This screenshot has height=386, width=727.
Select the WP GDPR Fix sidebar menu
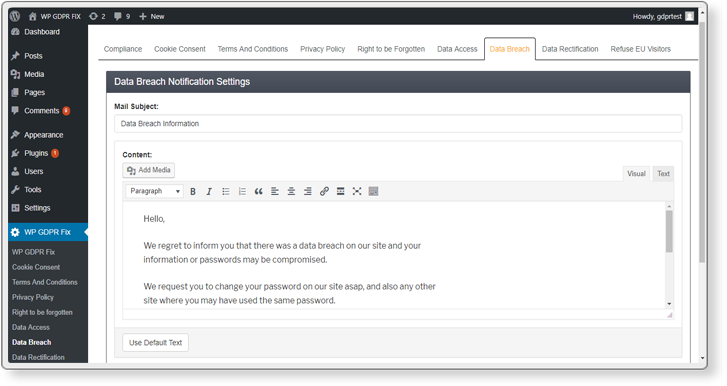pos(48,232)
